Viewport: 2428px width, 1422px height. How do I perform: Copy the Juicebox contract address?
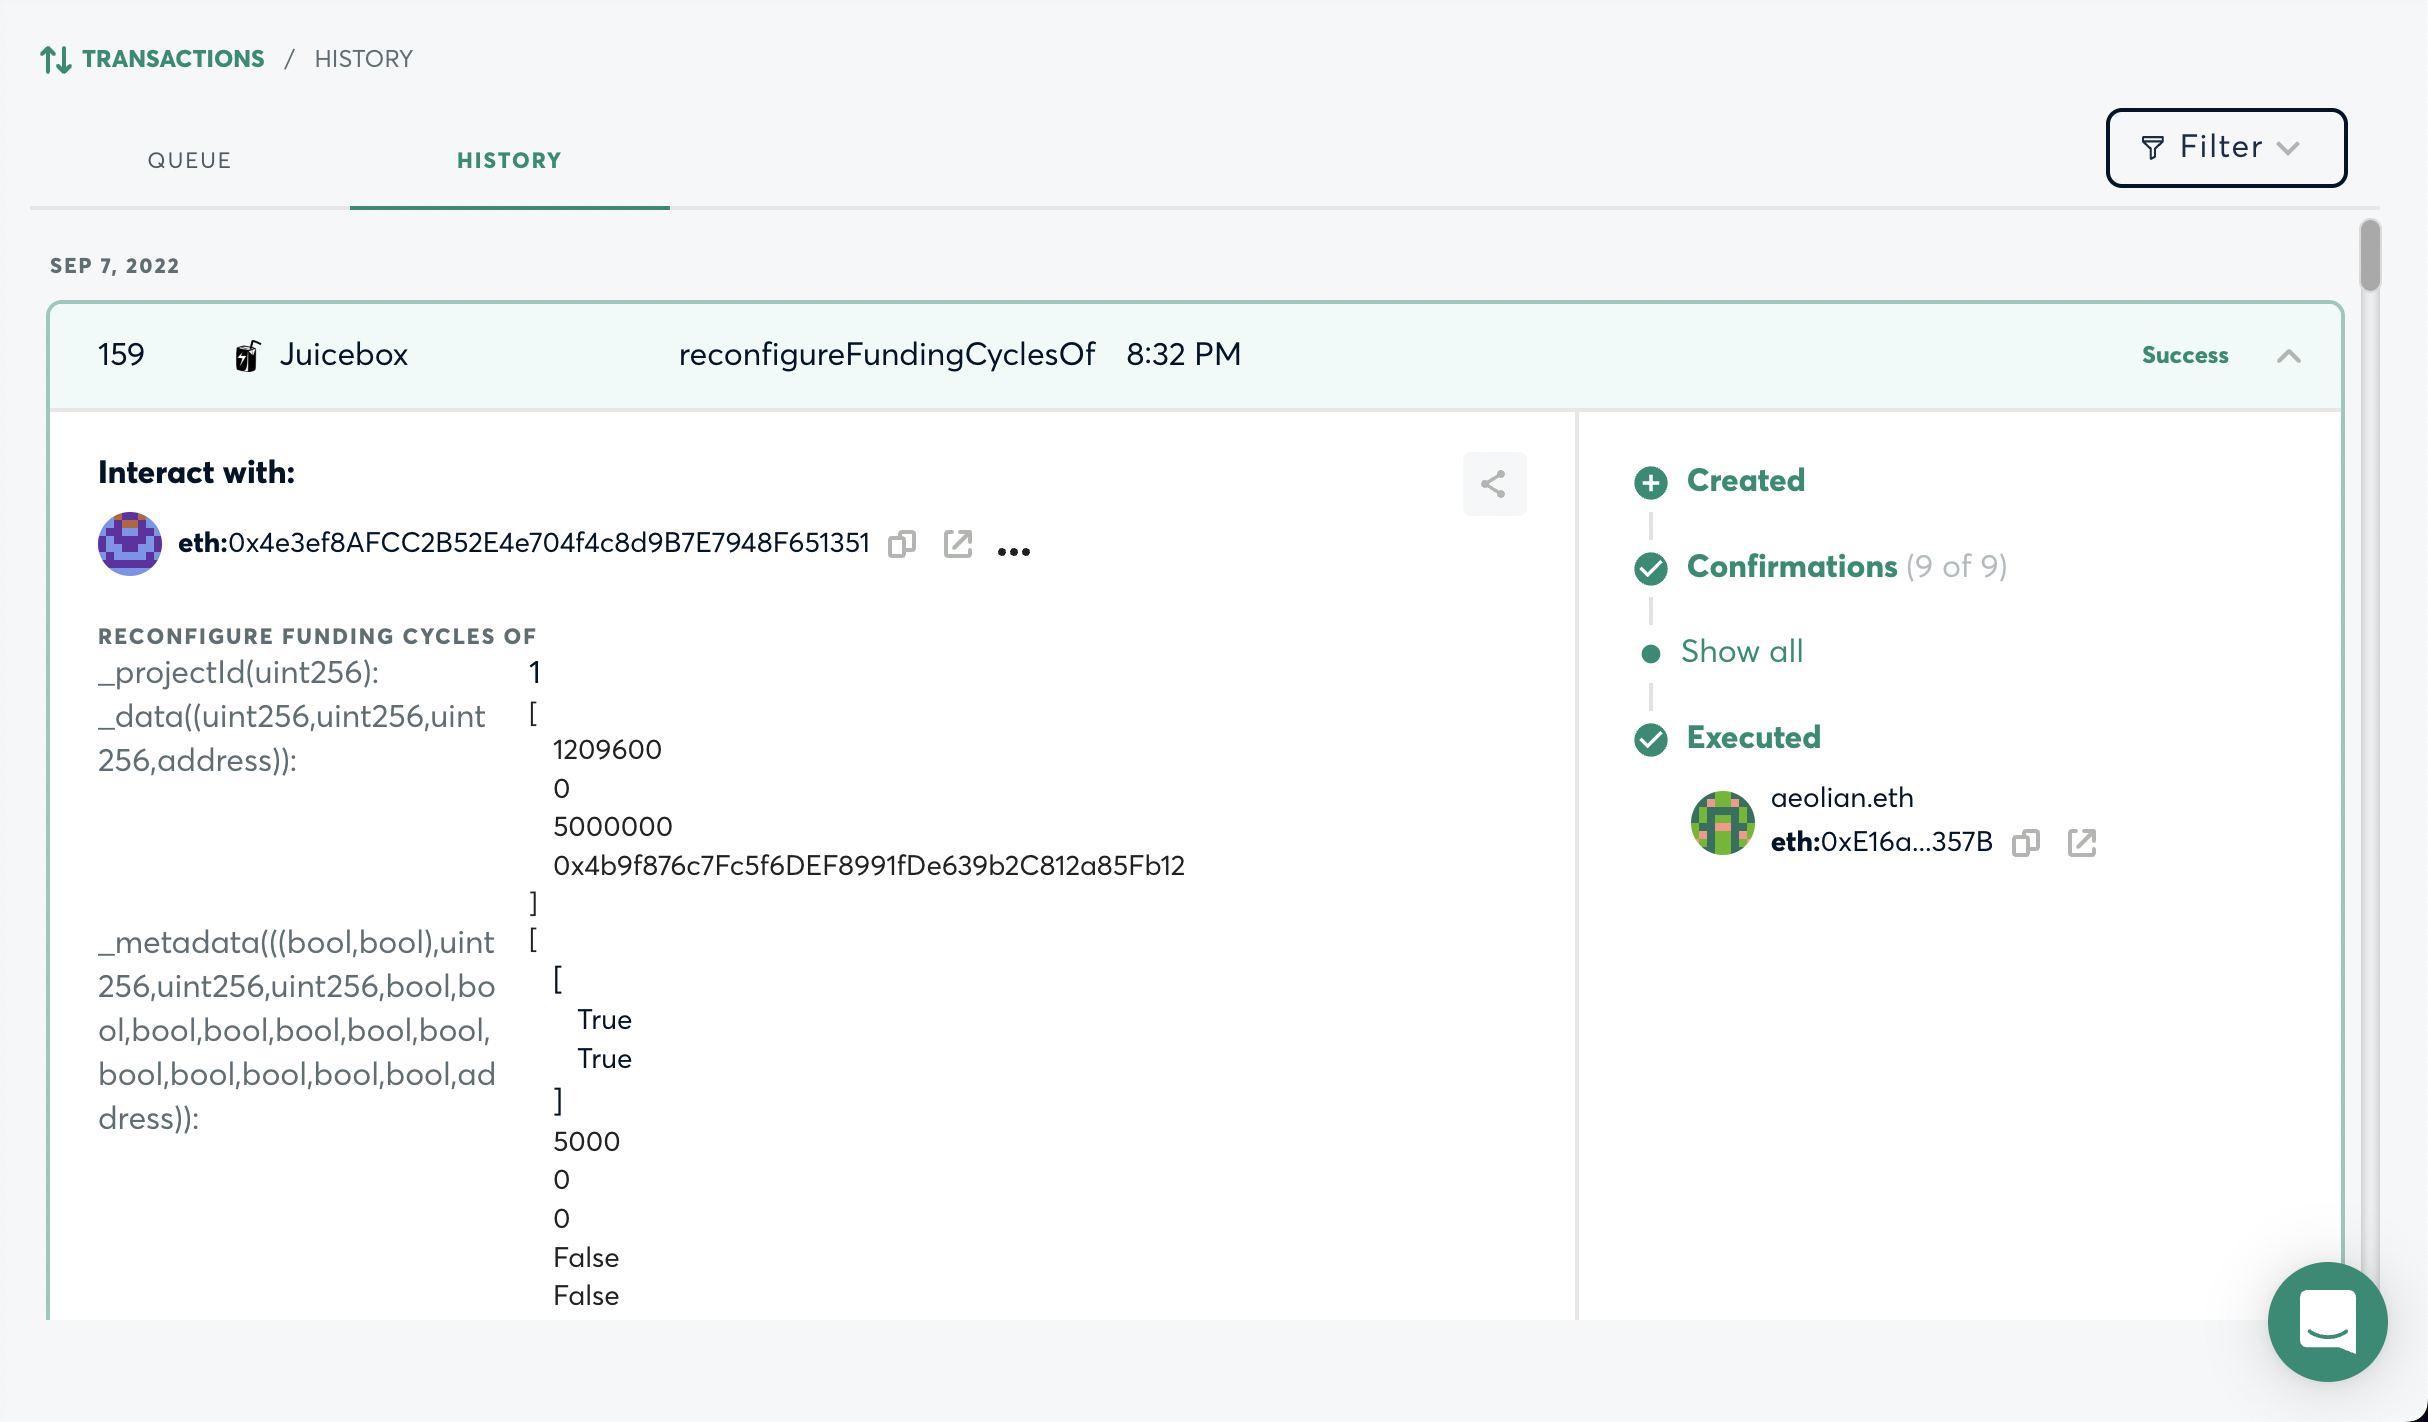[901, 544]
